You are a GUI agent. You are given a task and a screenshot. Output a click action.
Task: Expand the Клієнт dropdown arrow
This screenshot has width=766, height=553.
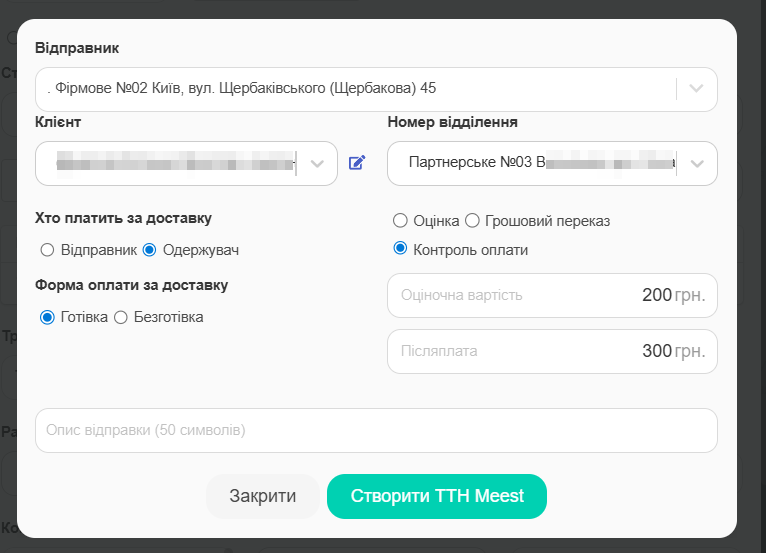click(318, 163)
